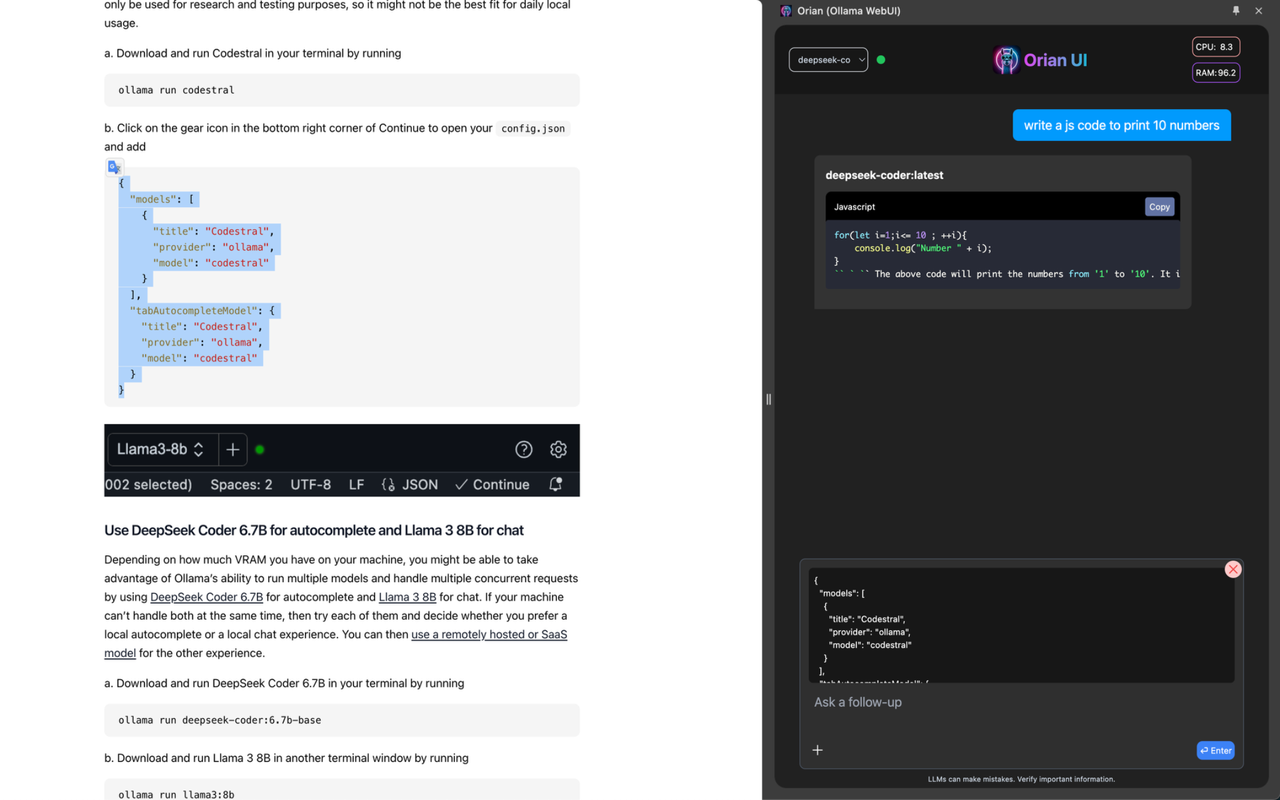Click the Continue checkmark status item
This screenshot has height=800, width=1280.
tap(492, 485)
